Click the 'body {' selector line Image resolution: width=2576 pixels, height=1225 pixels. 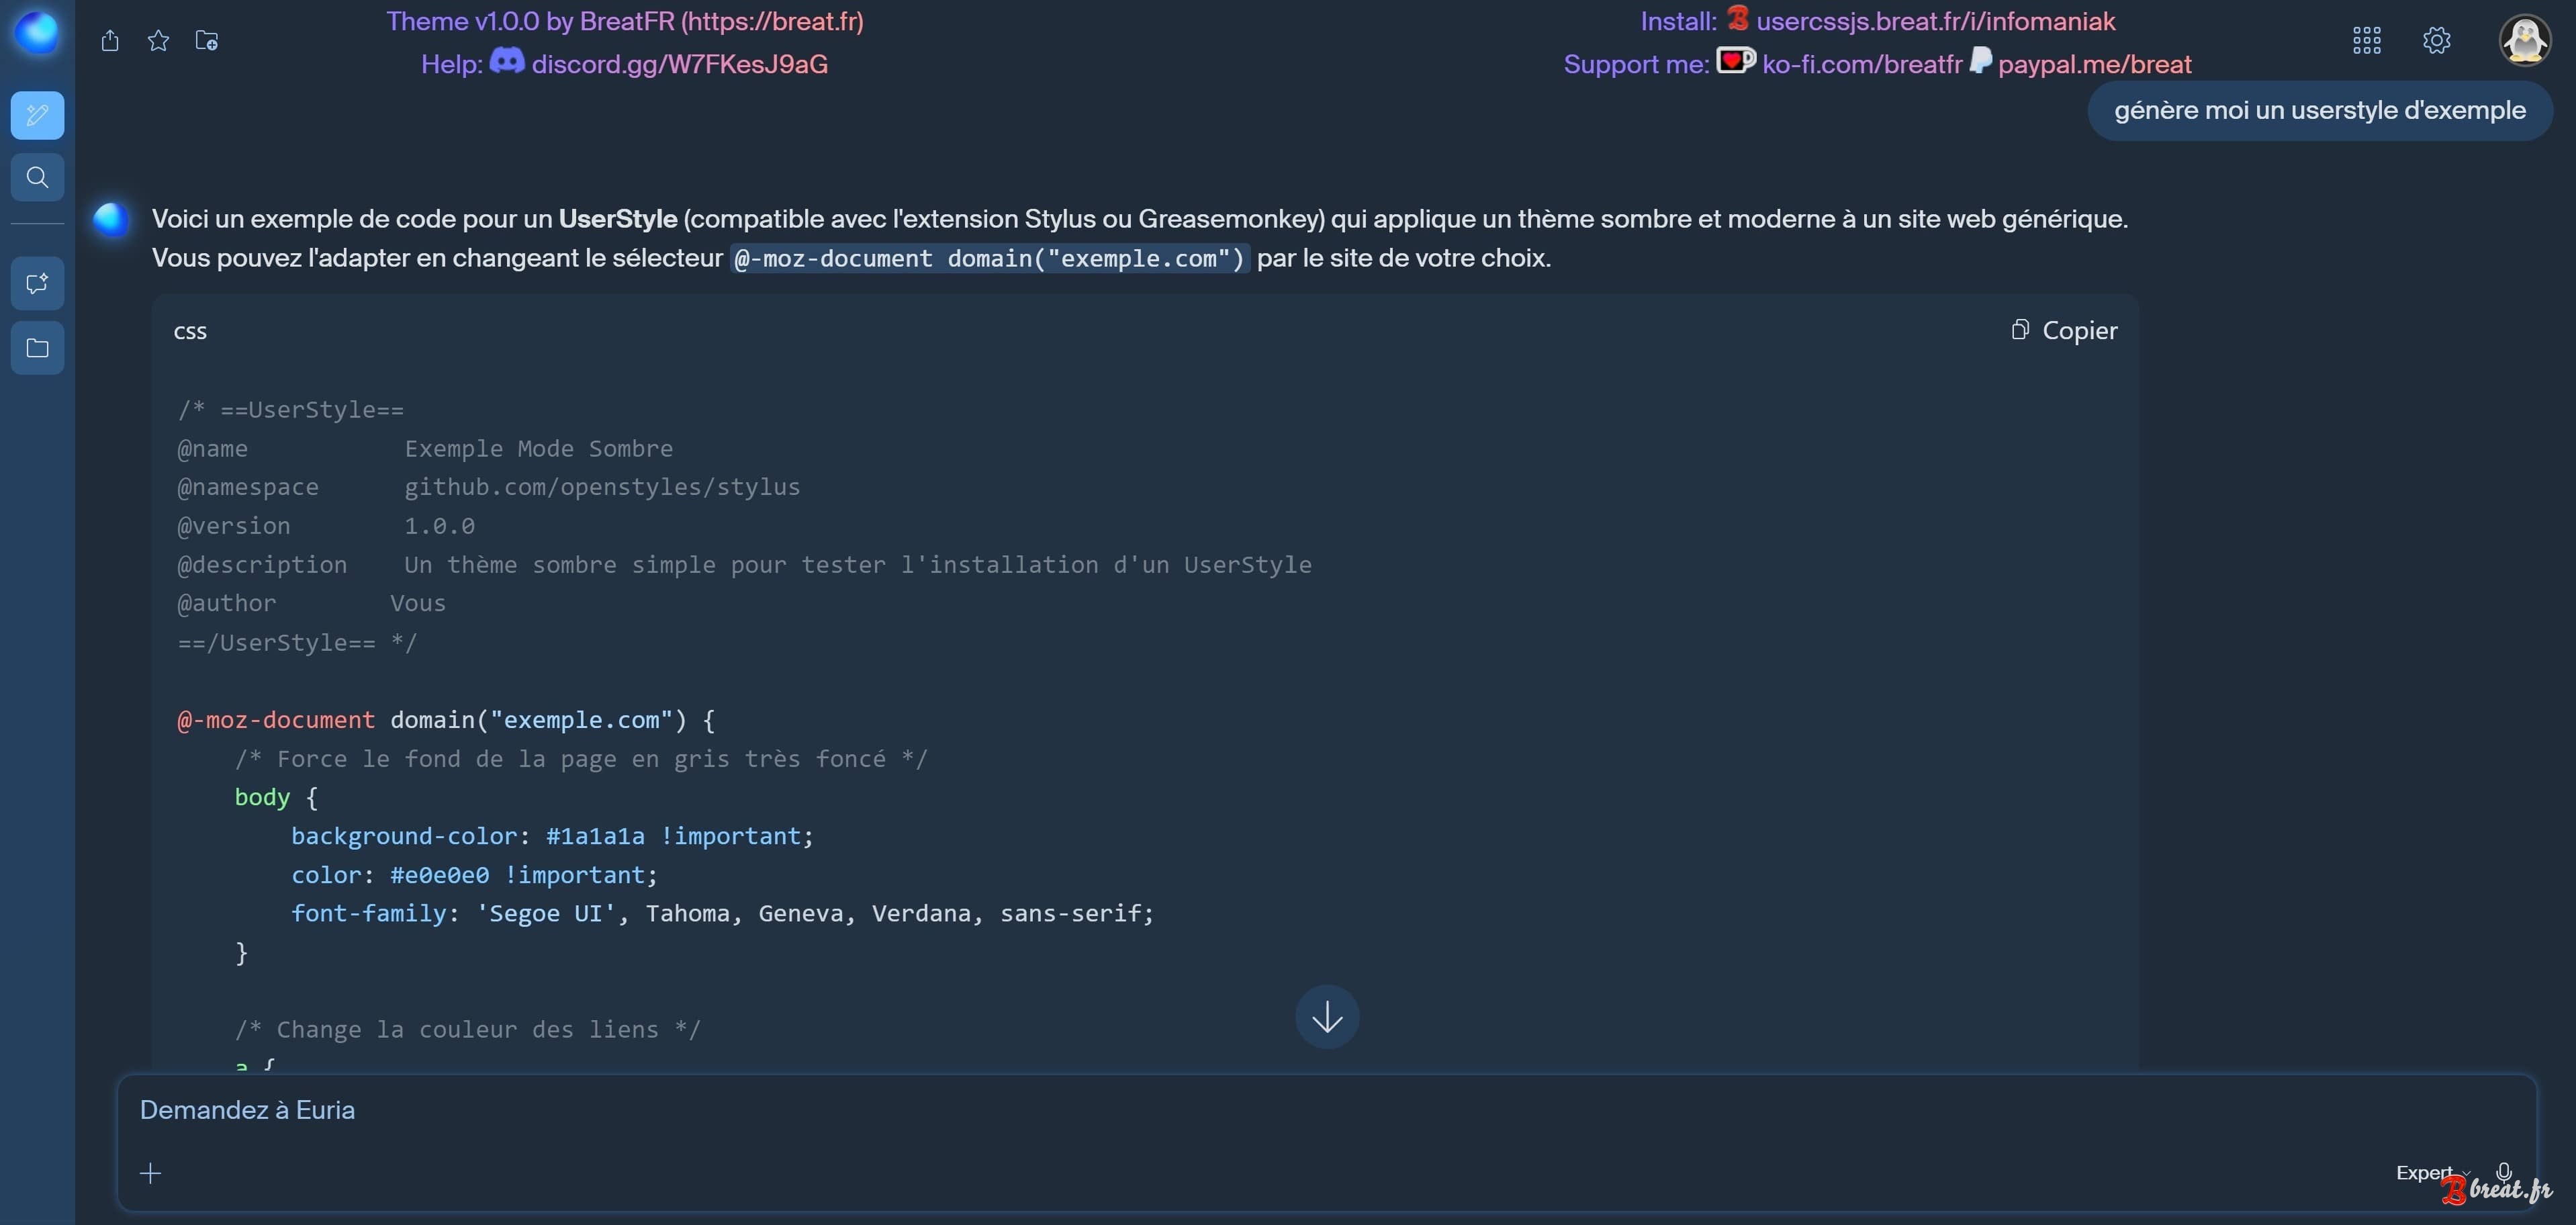276,797
